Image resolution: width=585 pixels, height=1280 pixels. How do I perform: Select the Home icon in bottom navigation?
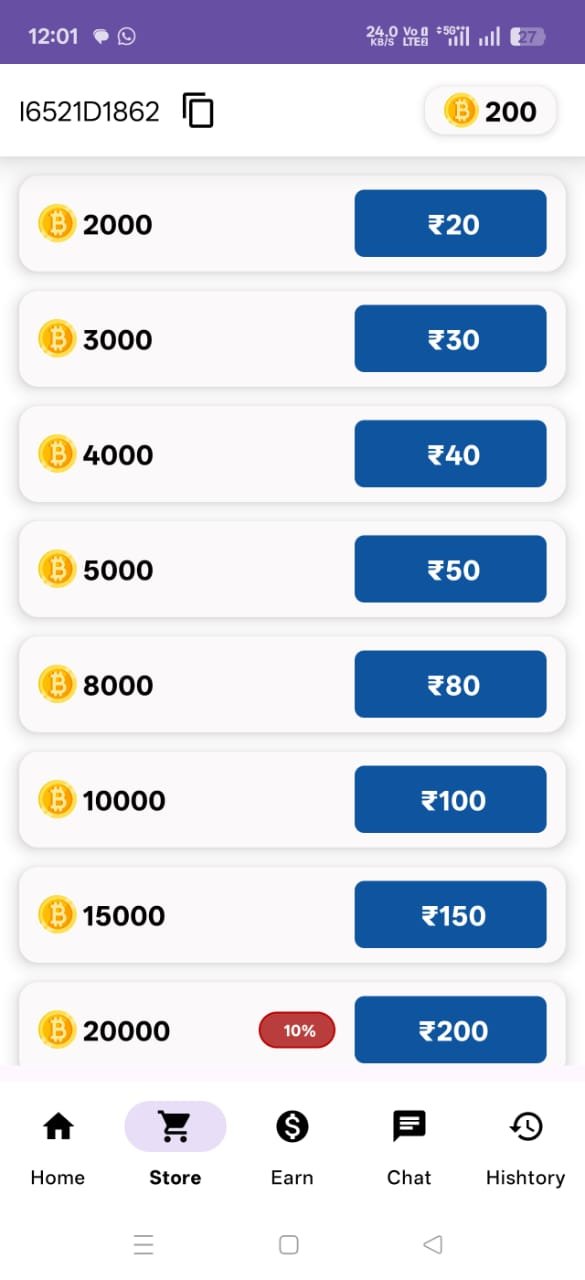pyautogui.click(x=57, y=1126)
